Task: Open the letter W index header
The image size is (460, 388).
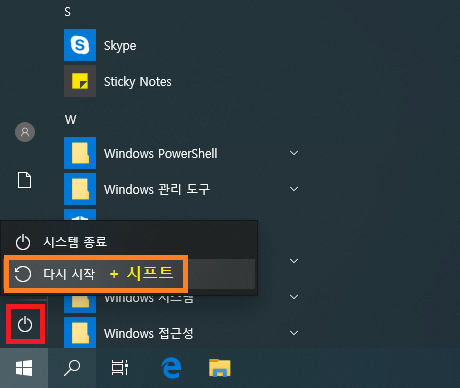Action: point(71,119)
